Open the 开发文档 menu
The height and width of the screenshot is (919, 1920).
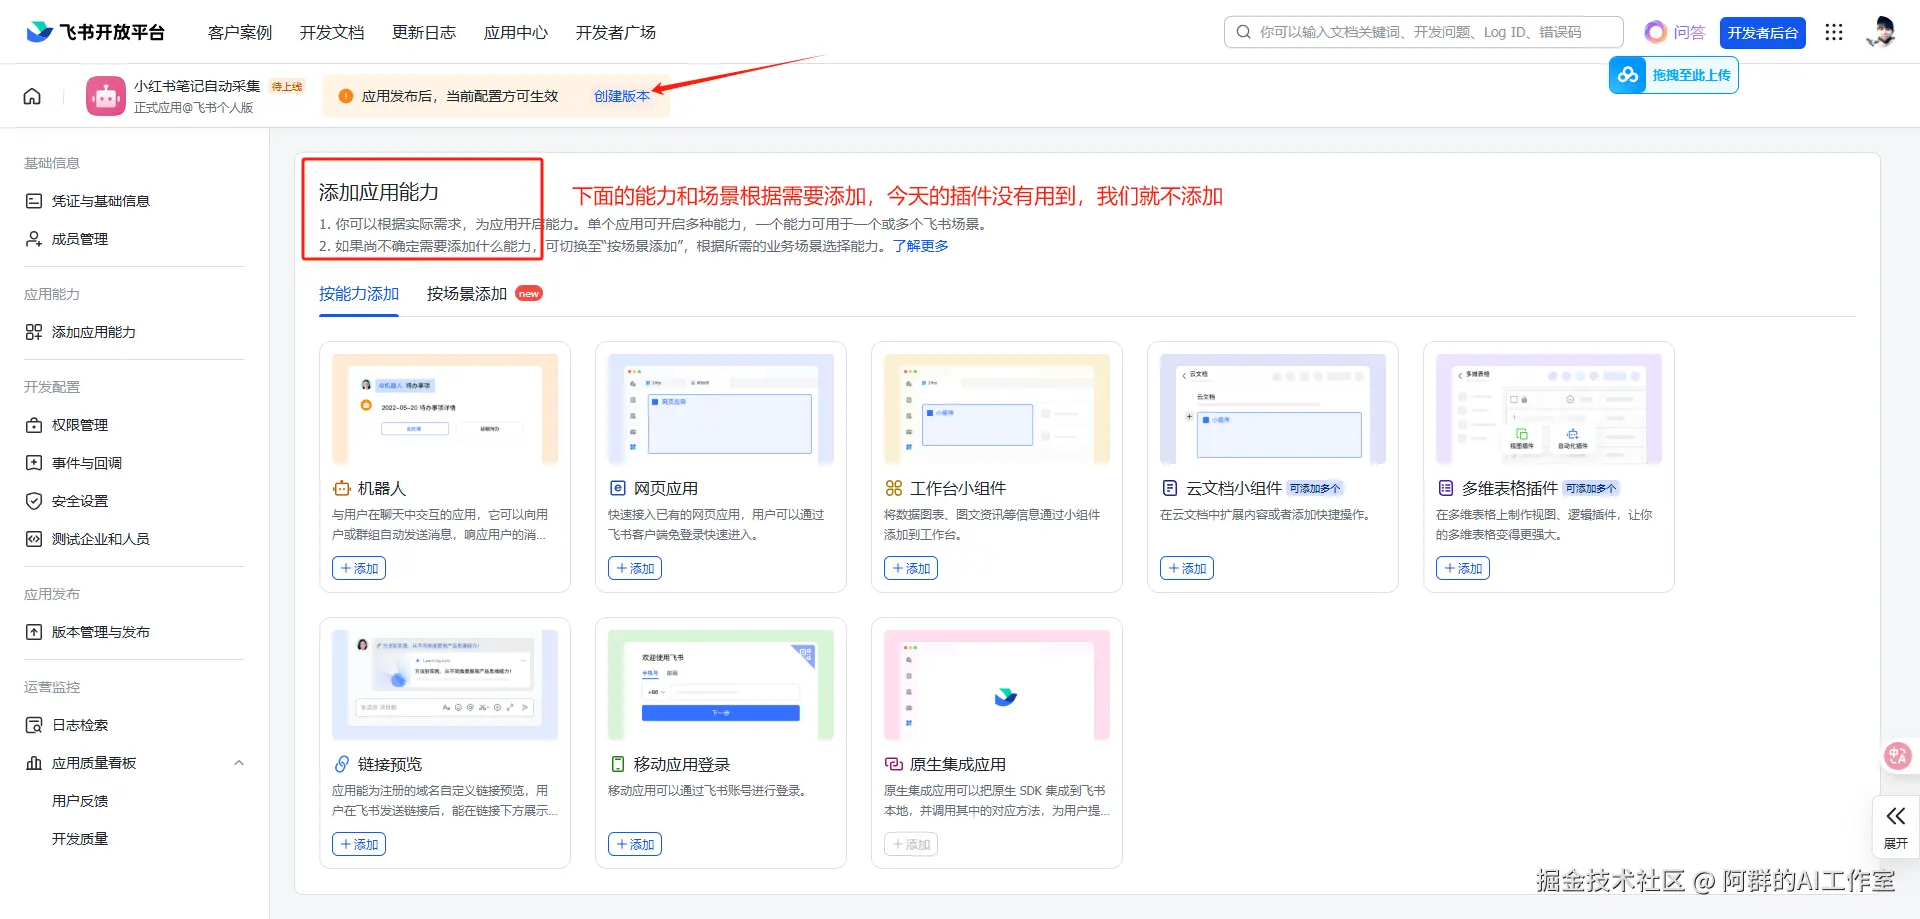pos(332,32)
